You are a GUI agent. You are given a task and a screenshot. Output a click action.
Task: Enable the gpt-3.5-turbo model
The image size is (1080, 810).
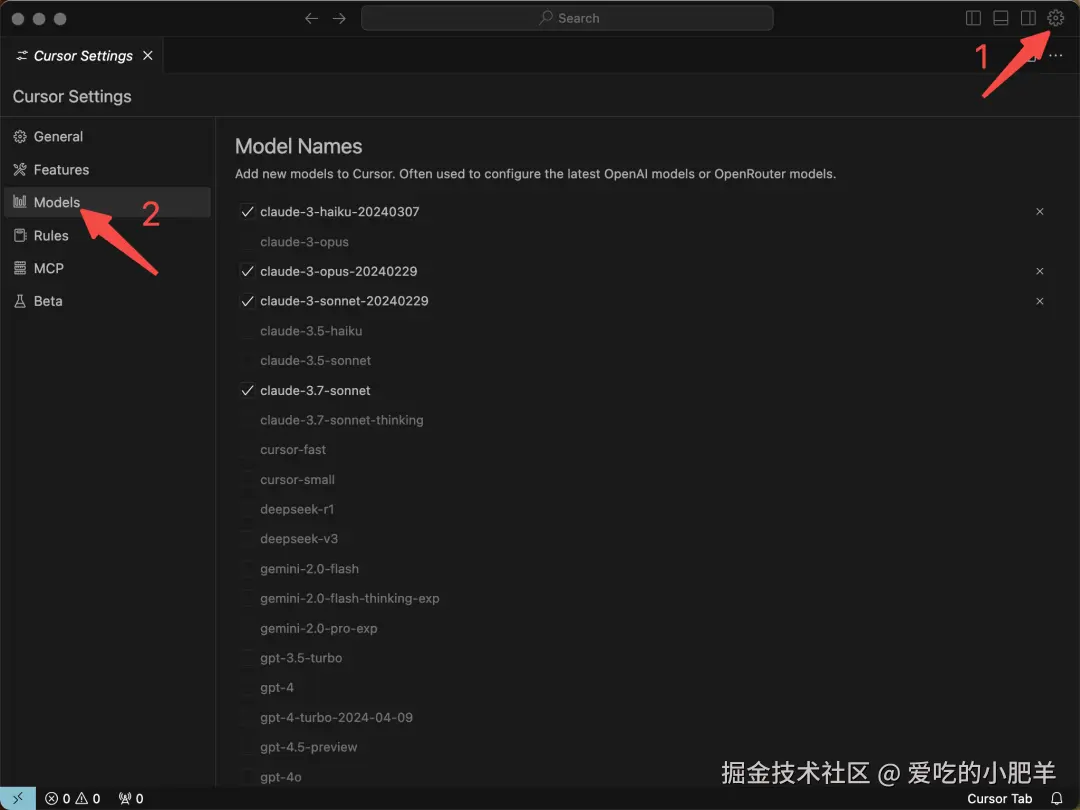[247, 658]
